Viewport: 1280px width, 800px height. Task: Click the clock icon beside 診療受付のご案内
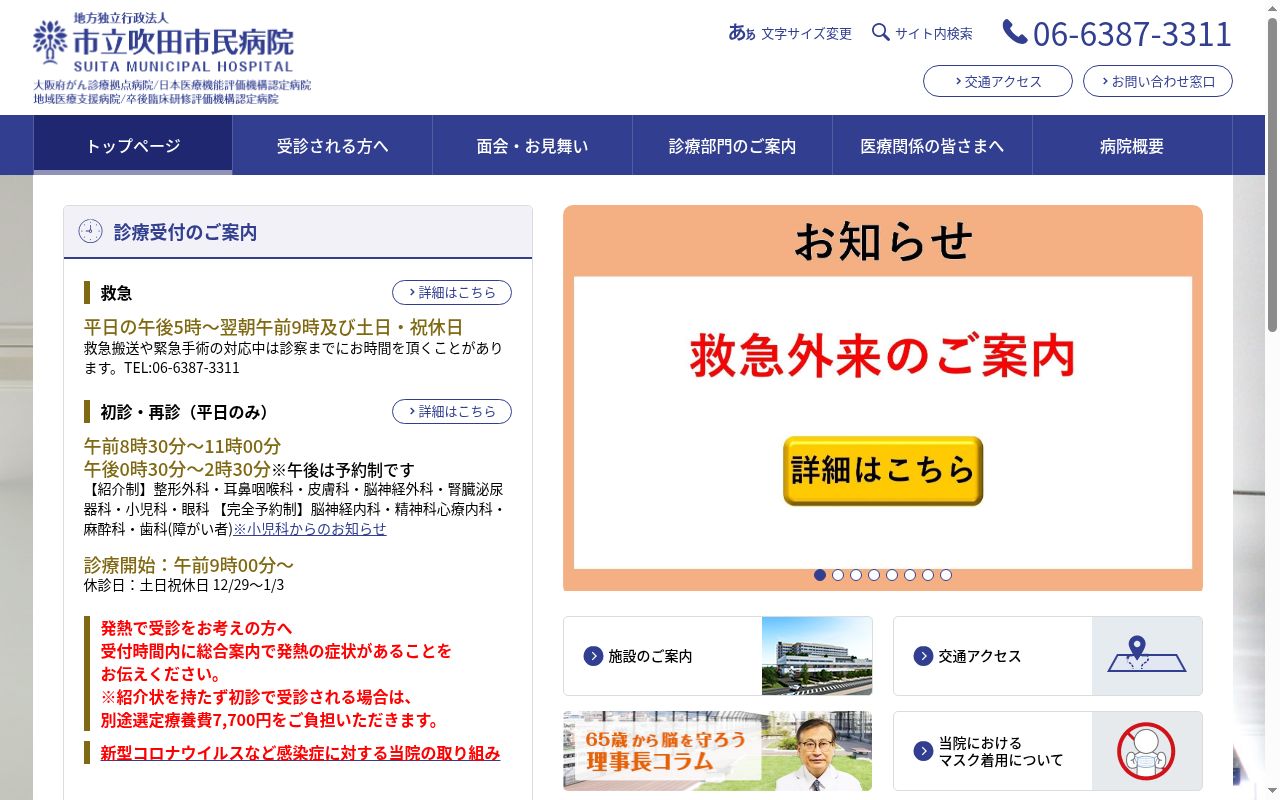[x=90, y=231]
